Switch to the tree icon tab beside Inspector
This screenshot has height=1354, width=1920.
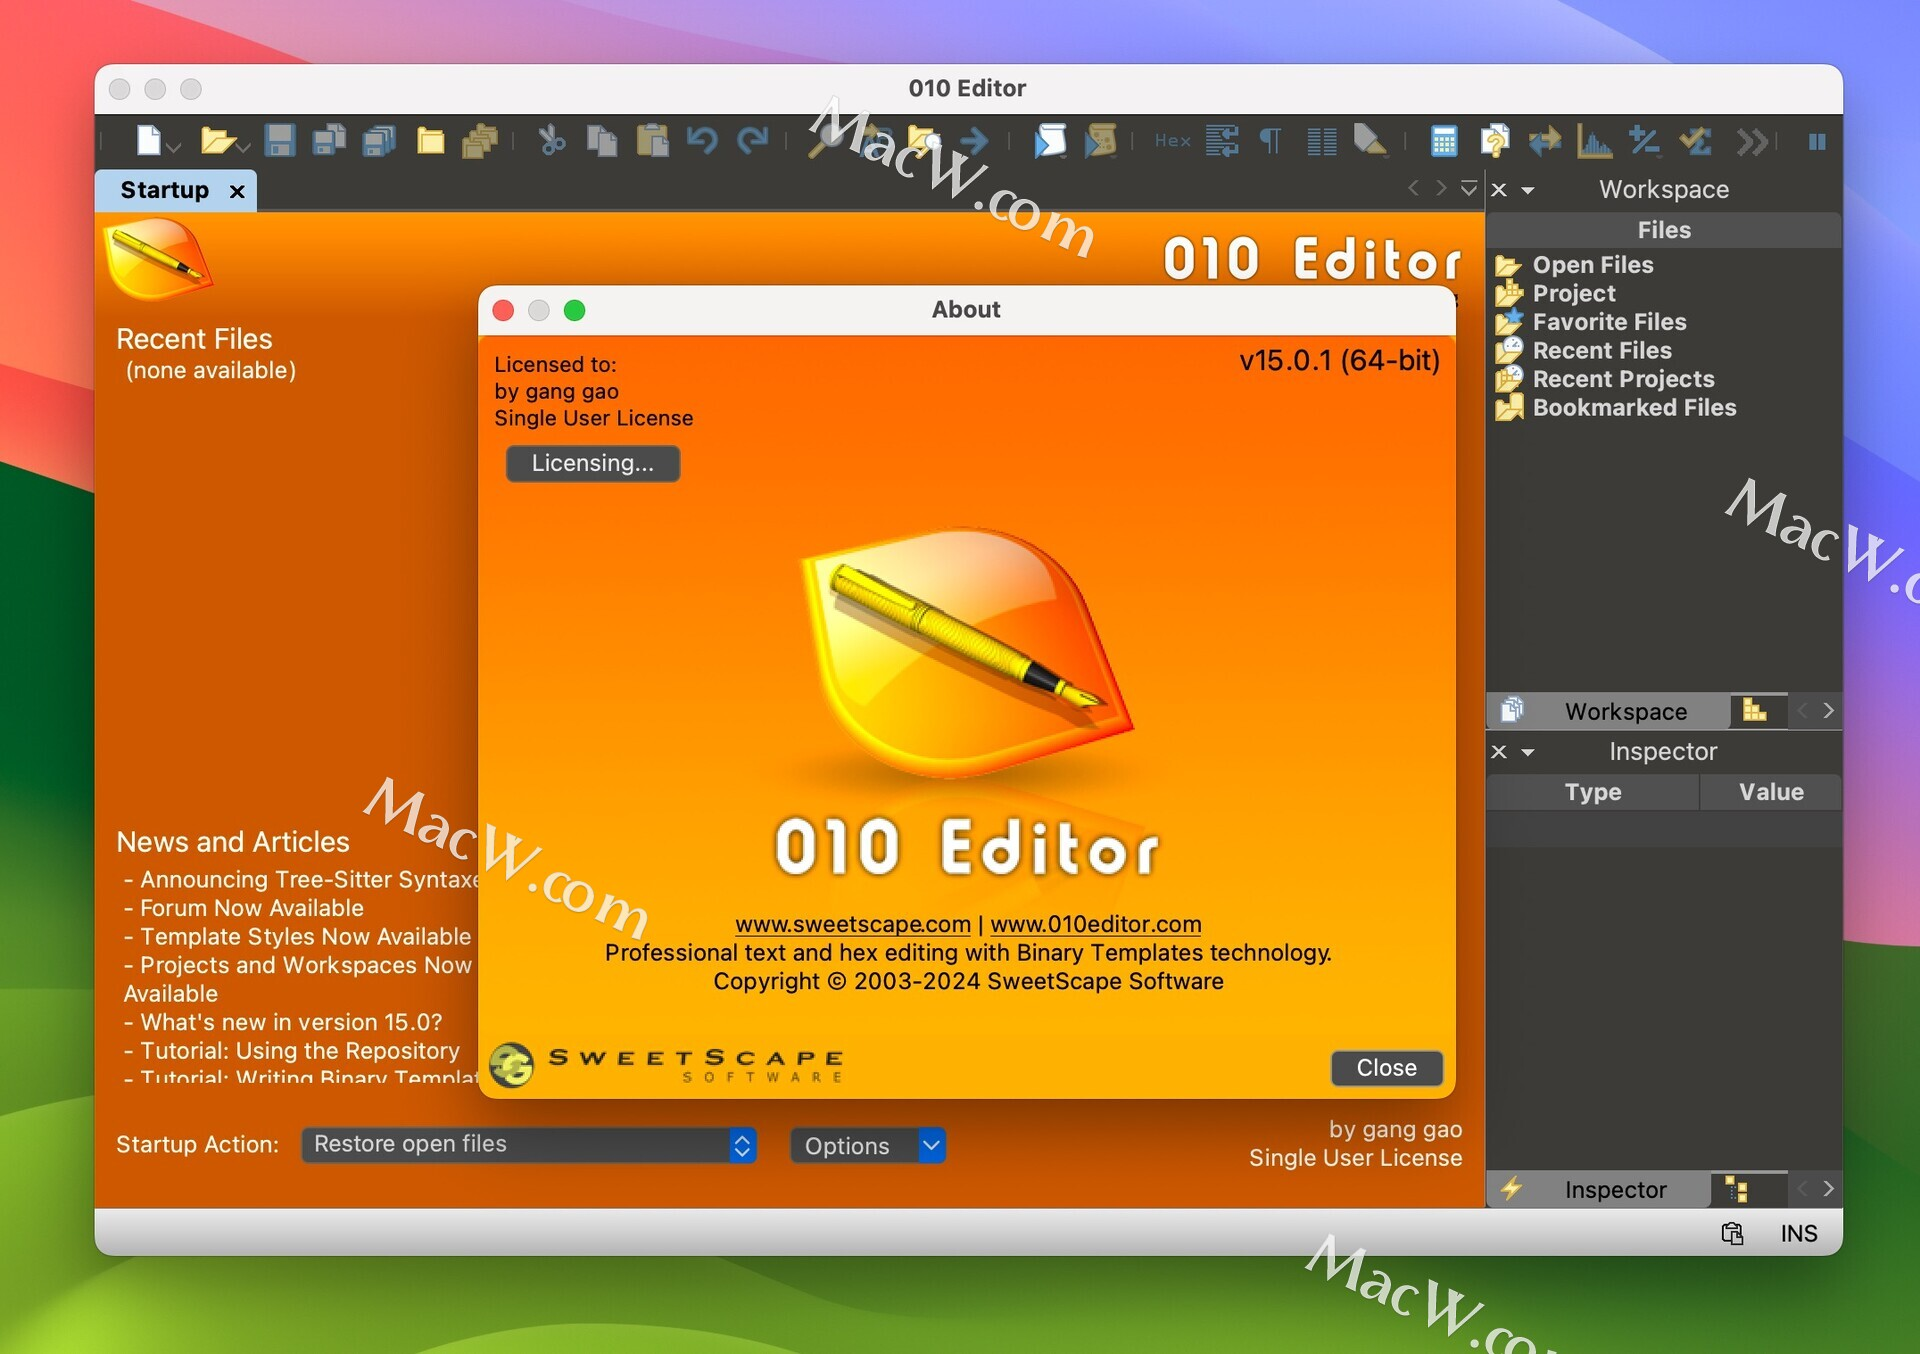click(1737, 1189)
